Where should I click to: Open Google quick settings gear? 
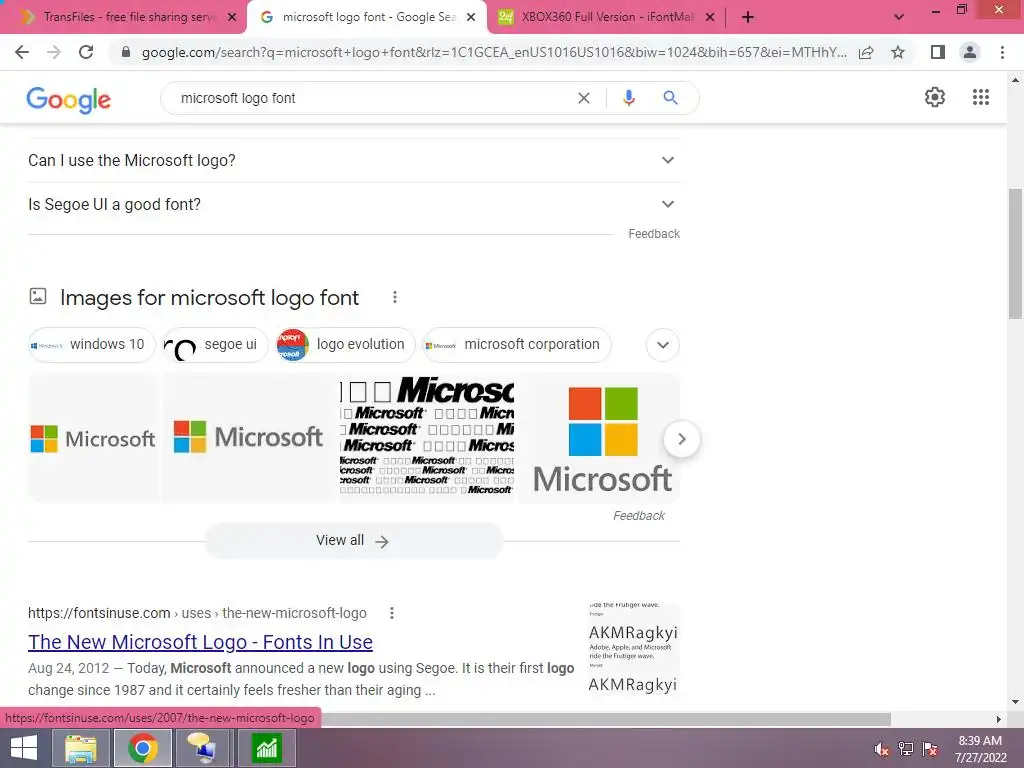[x=935, y=97]
